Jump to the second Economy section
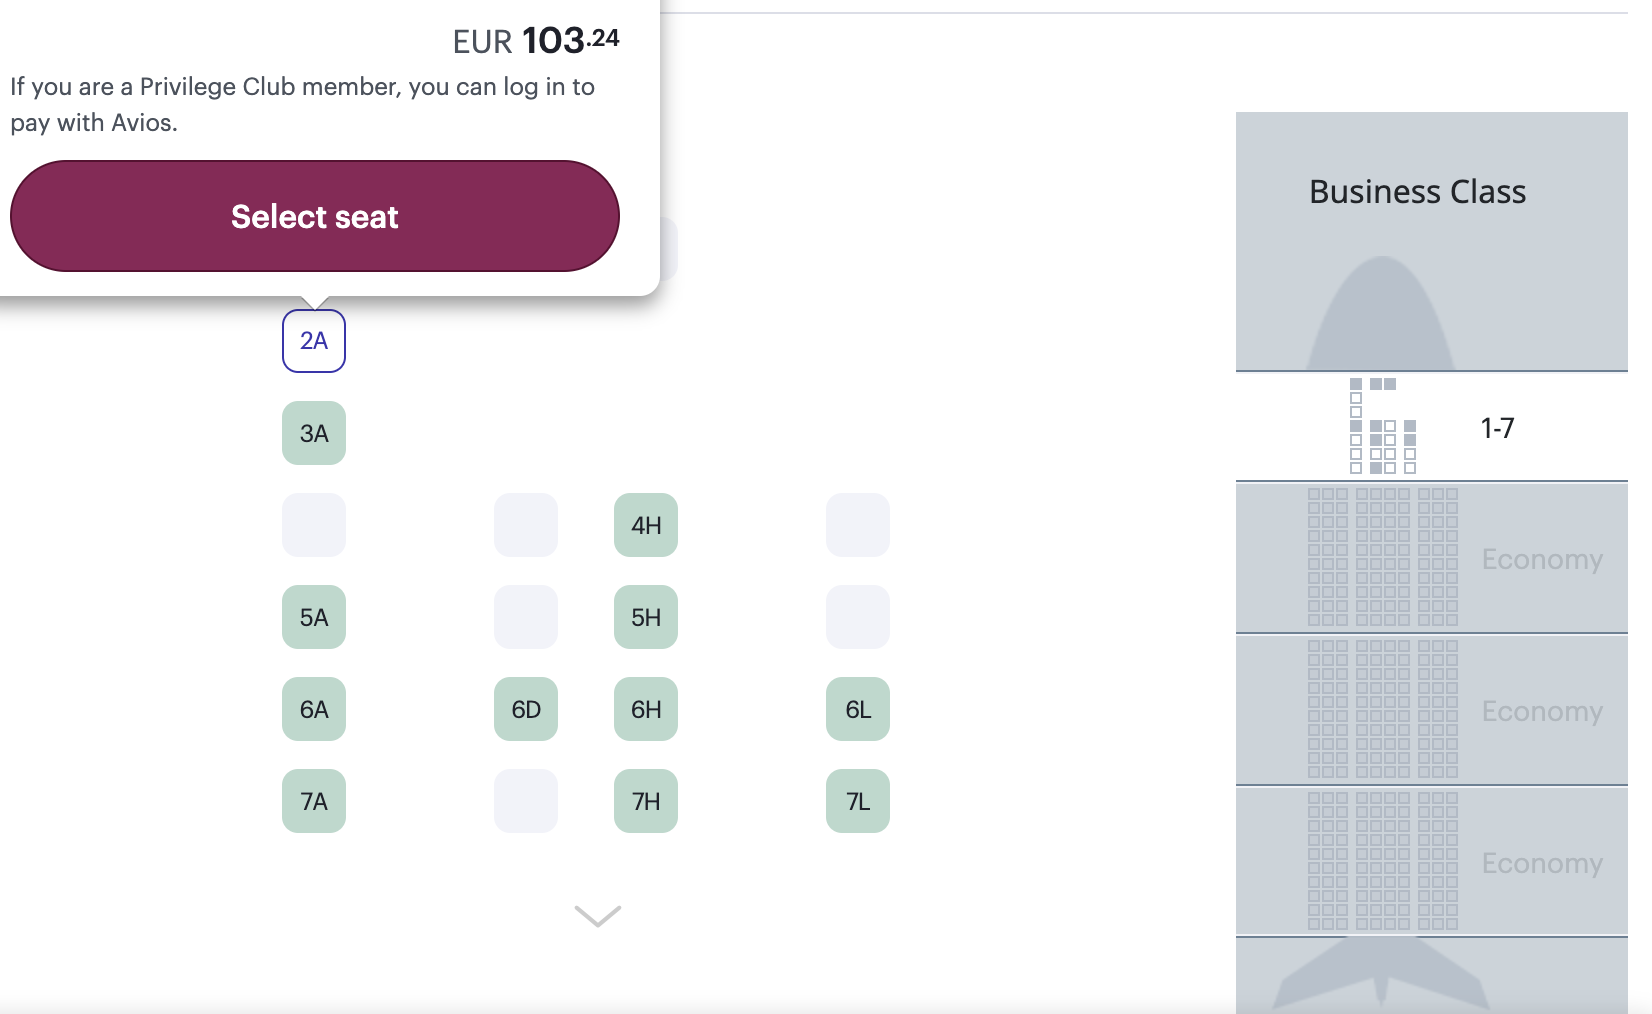1652x1014 pixels. (x=1431, y=710)
